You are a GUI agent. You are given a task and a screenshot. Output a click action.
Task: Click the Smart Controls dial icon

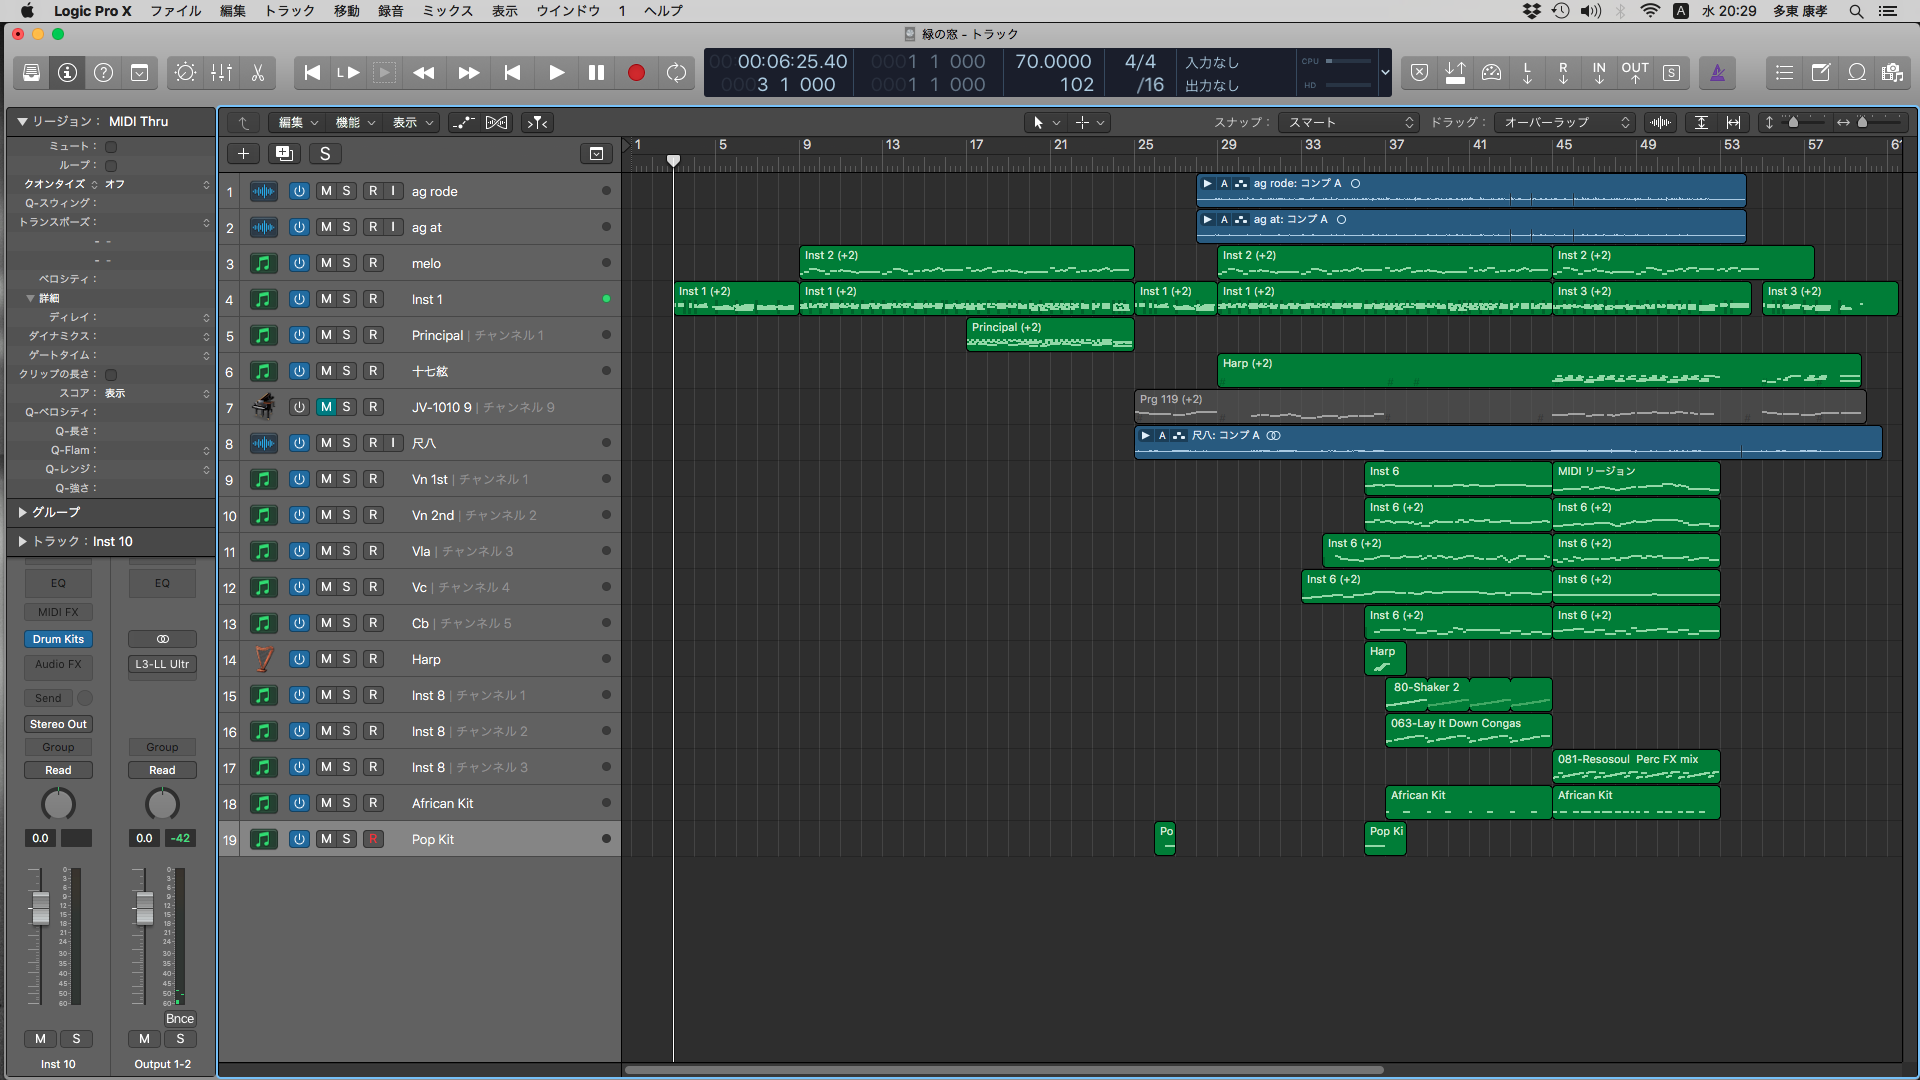[185, 73]
